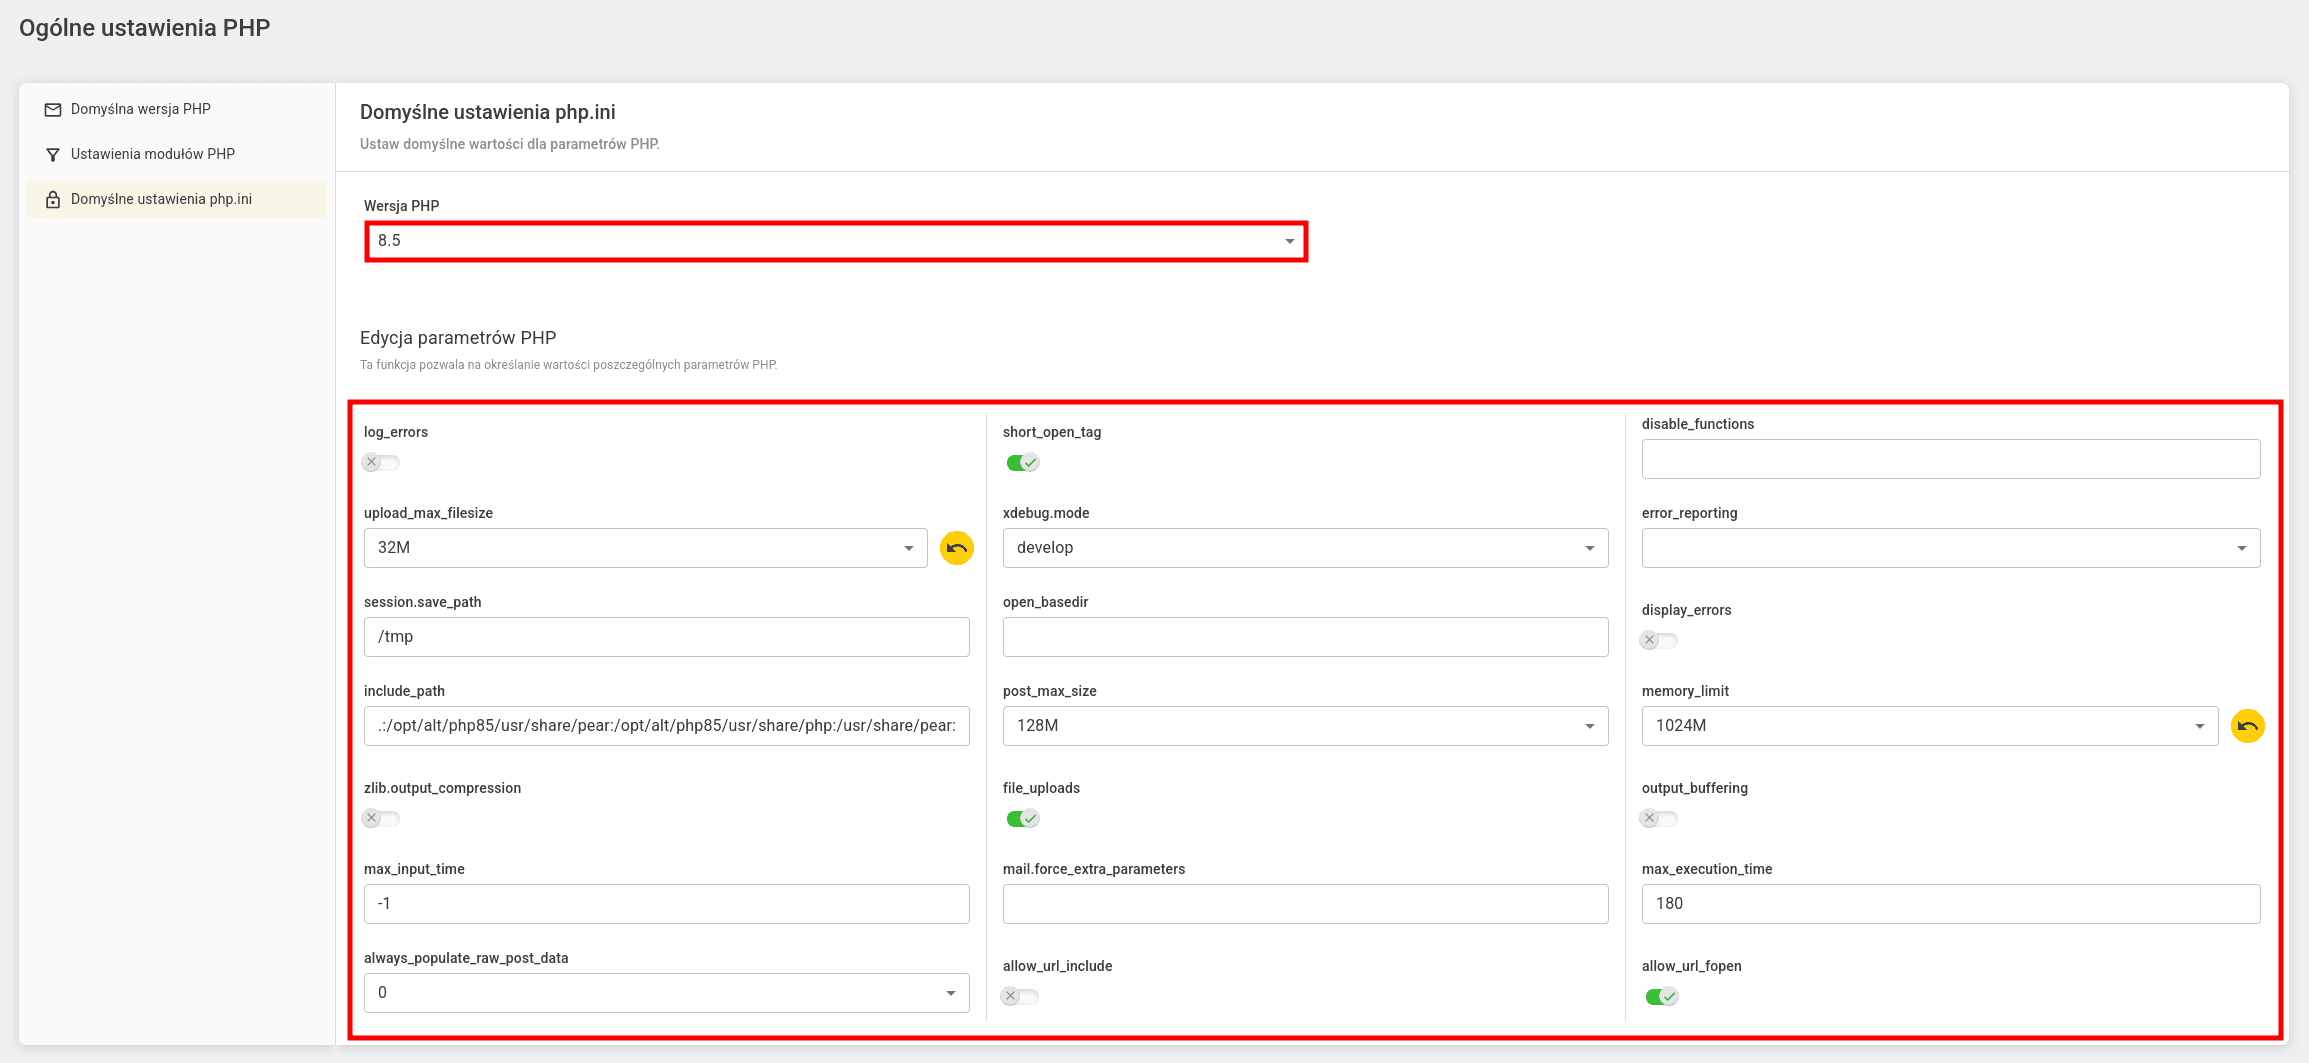Click the max_execution_time field showing 180
Viewport: 2309px width, 1063px height.
click(x=1951, y=904)
